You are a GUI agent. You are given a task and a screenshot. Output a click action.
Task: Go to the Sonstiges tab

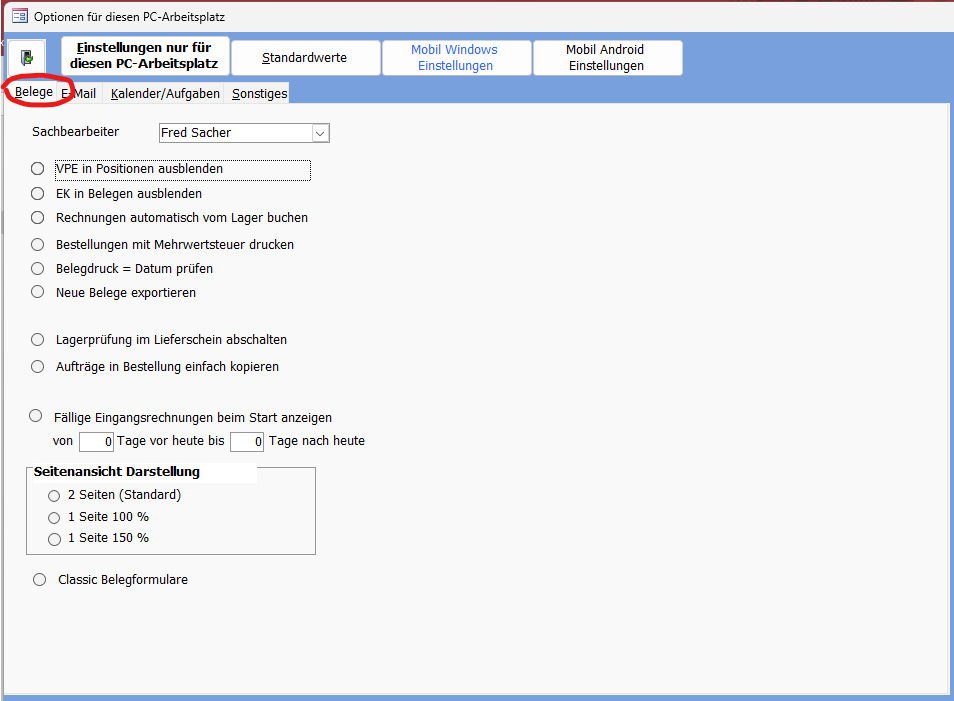[259, 93]
